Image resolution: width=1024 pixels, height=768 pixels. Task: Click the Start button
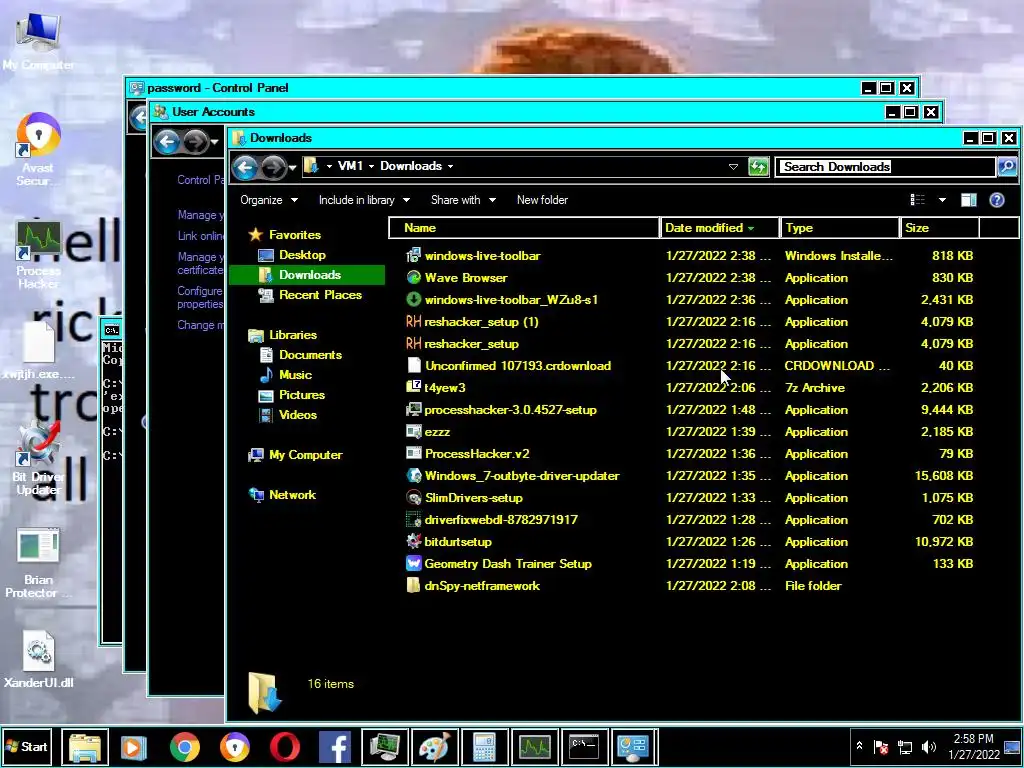coord(26,746)
